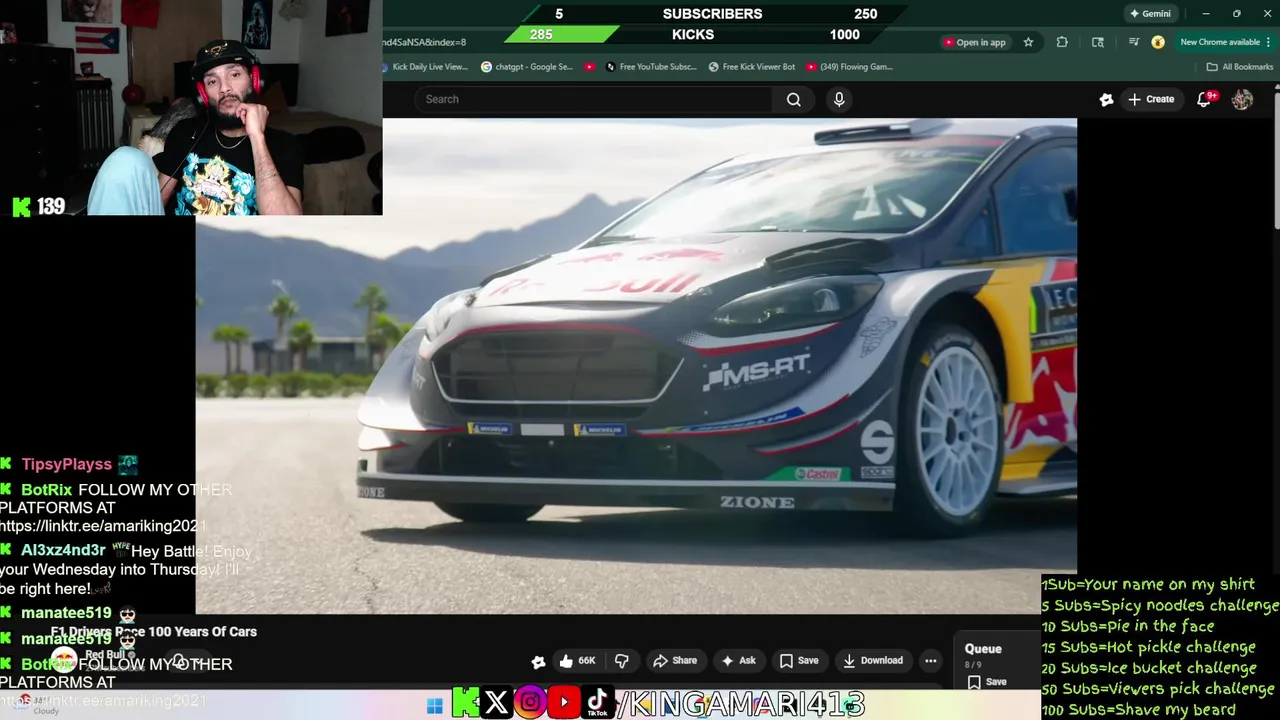Activate voice search microphone icon
This screenshot has width=1280, height=720.
coord(839,99)
